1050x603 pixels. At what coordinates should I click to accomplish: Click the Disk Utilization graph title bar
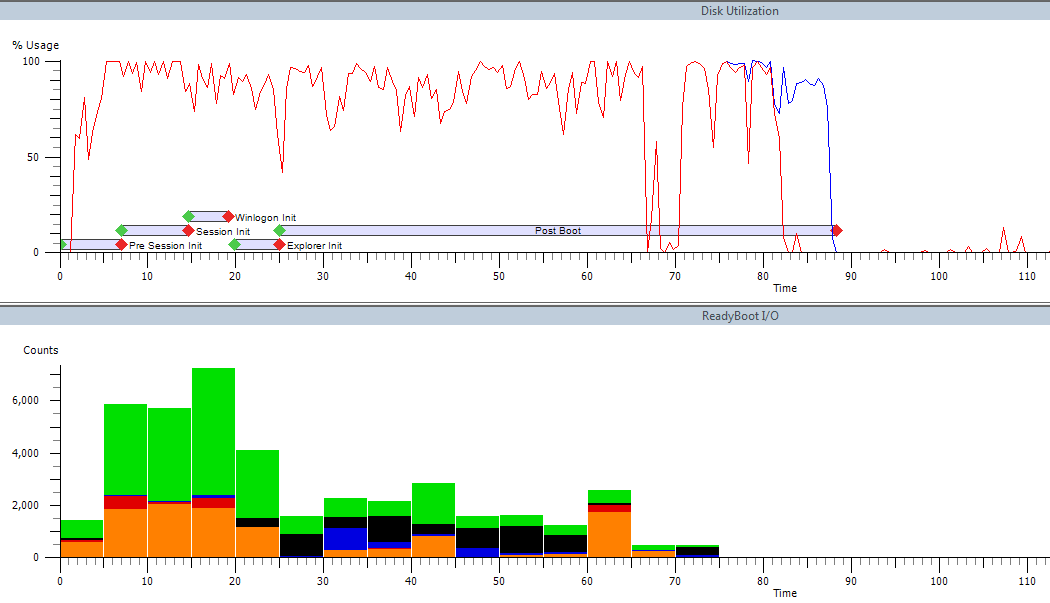tap(739, 11)
